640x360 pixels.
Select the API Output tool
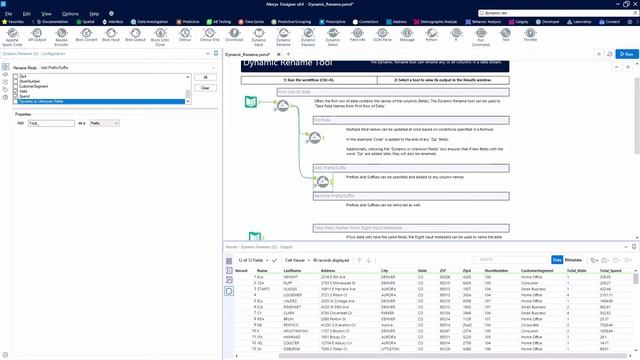pyautogui.click(x=37, y=35)
